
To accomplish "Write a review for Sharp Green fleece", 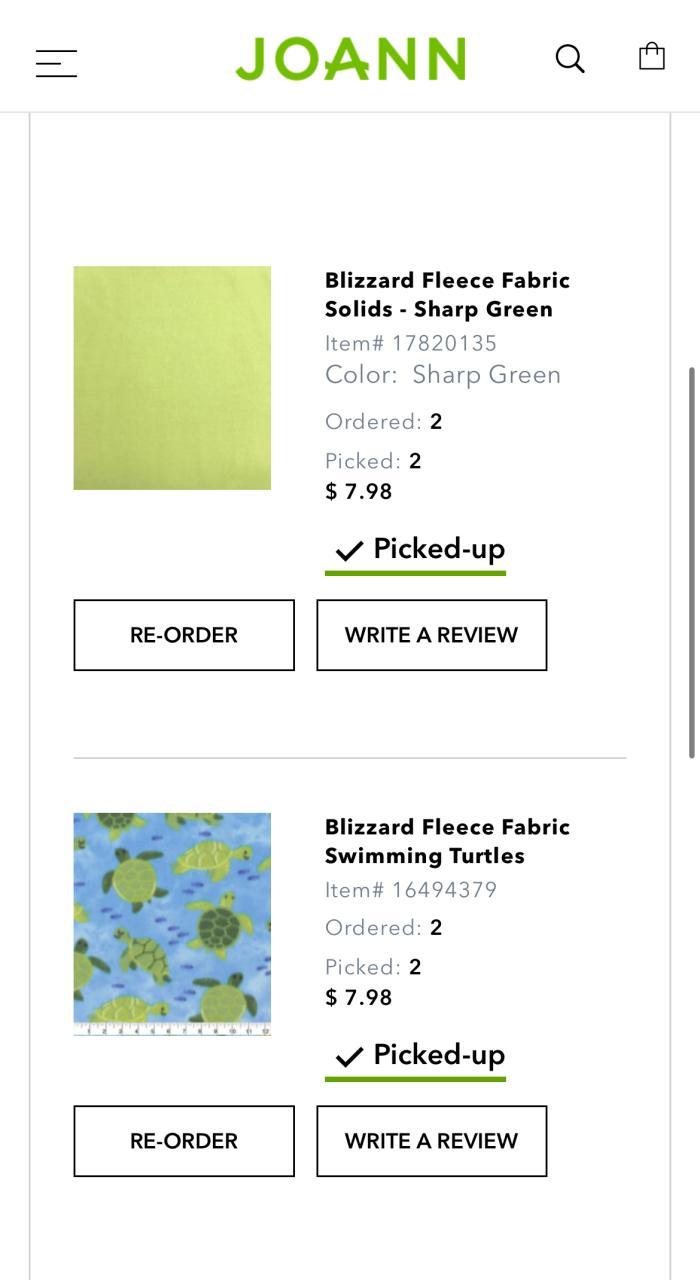I will [432, 635].
